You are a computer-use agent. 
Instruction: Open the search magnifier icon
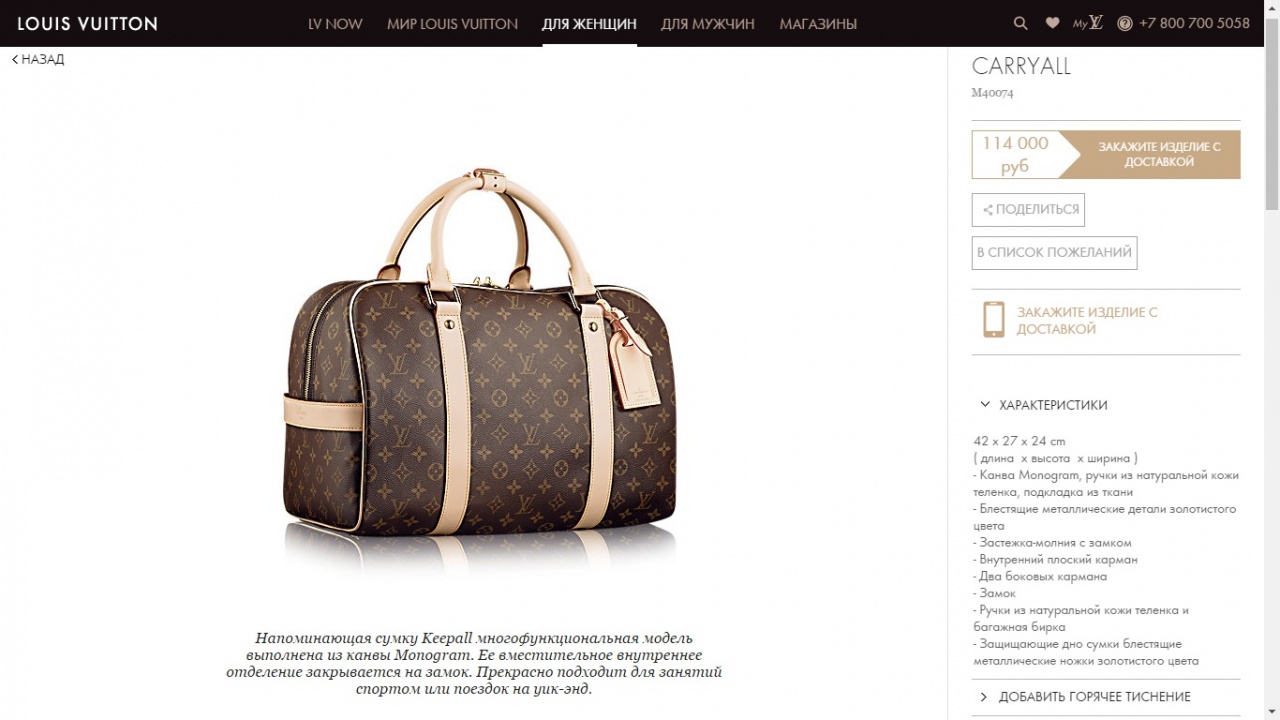click(1020, 23)
